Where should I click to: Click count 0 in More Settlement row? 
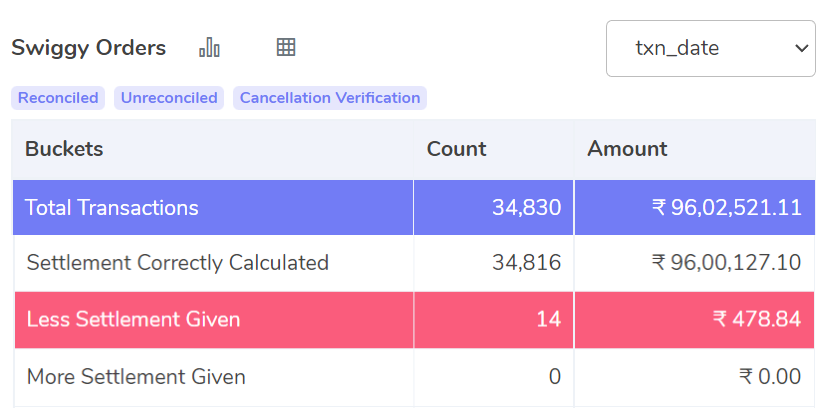coord(554,377)
